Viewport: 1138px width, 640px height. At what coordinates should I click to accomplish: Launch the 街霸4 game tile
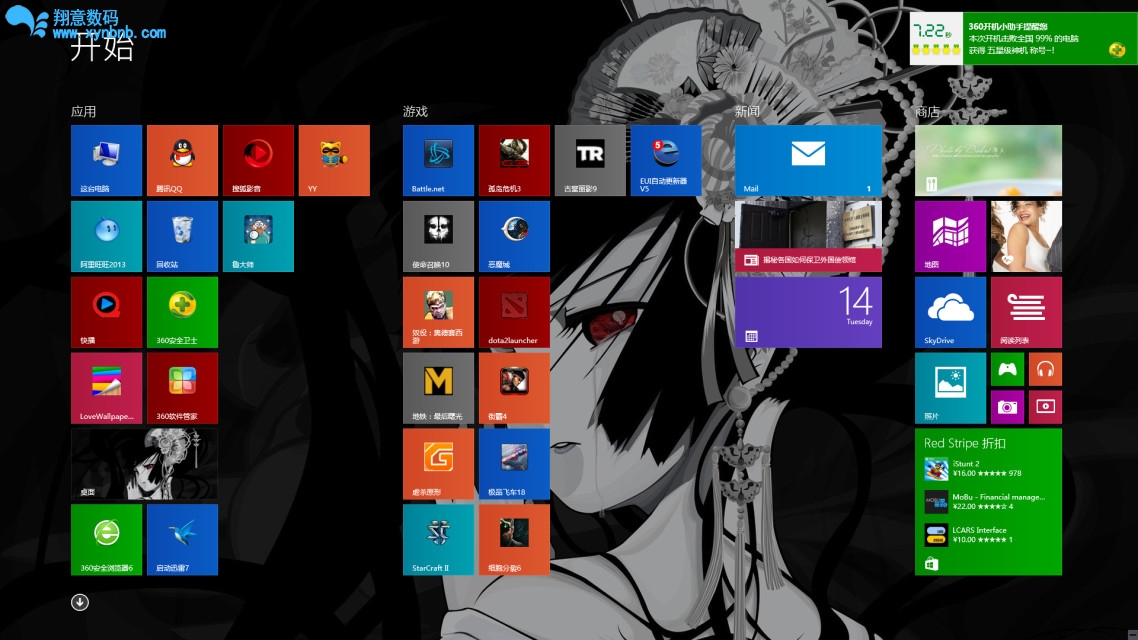pos(514,388)
